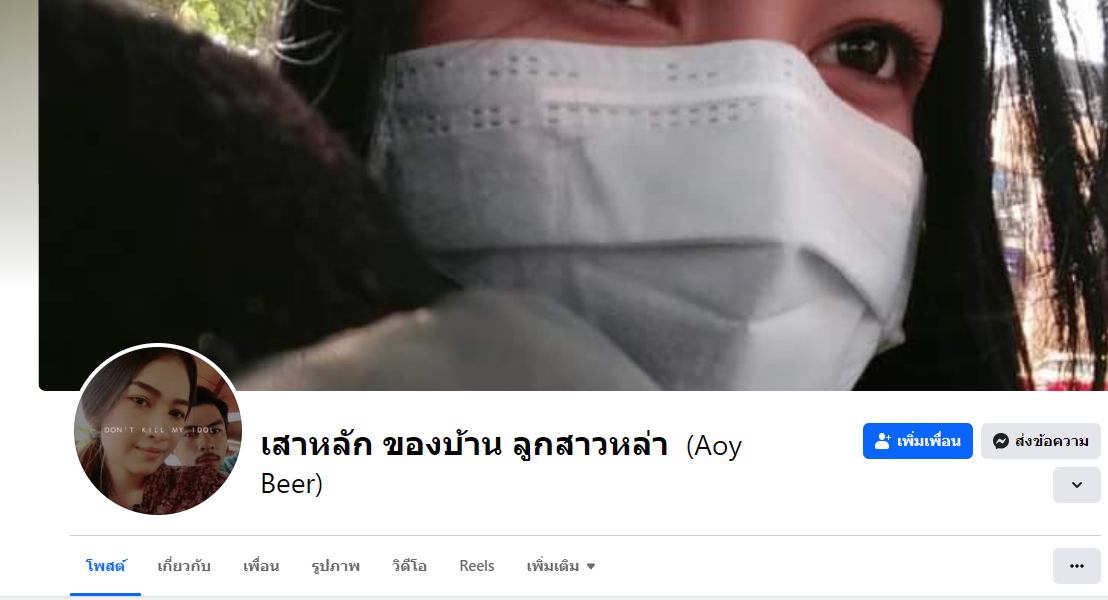Open the วิดีโอ tab
Viewport: 1108px width, 600px height.
[409, 566]
